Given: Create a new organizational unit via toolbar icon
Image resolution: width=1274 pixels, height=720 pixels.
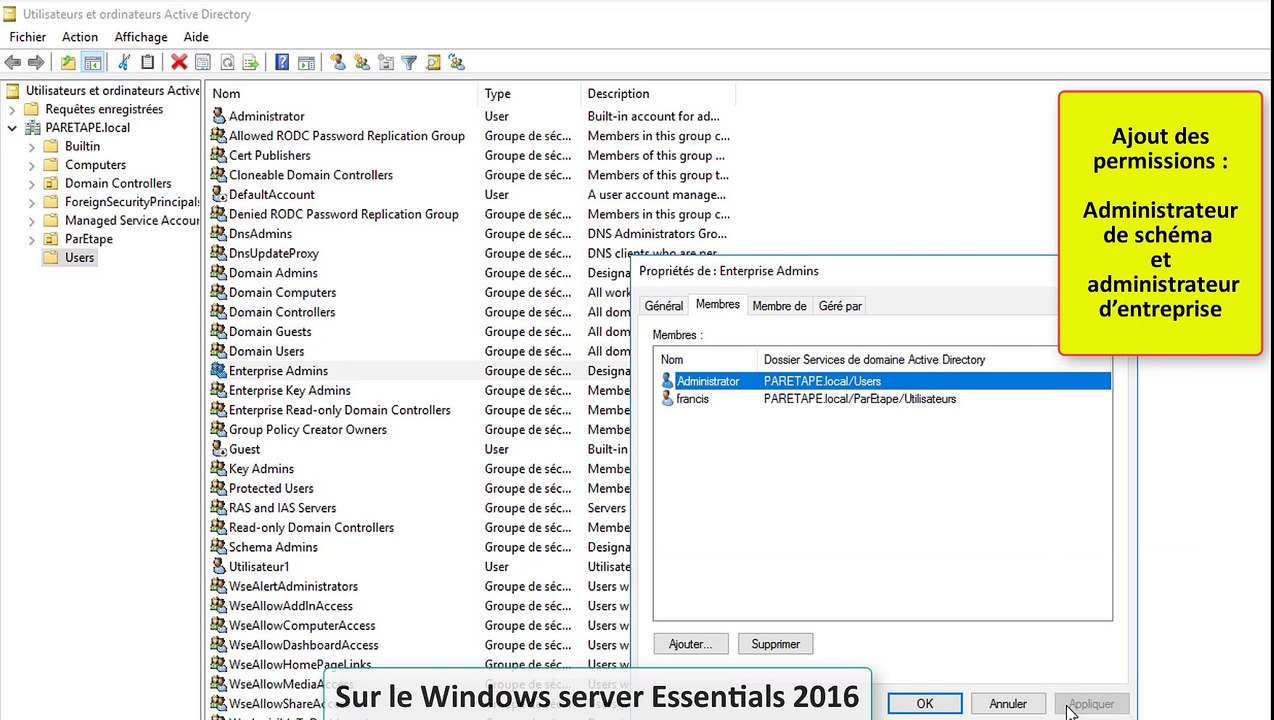Looking at the screenshot, I should [x=386, y=62].
